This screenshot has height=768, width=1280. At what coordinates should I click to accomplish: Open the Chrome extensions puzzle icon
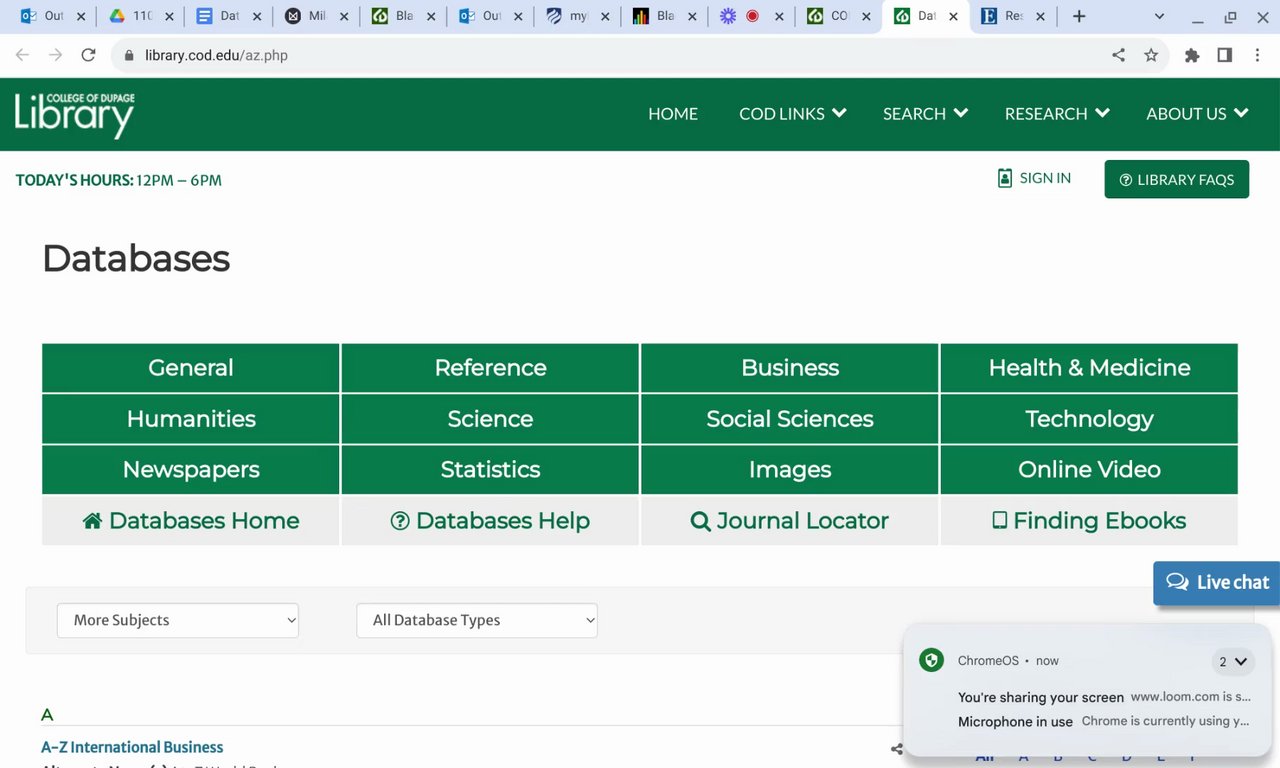(x=1191, y=55)
